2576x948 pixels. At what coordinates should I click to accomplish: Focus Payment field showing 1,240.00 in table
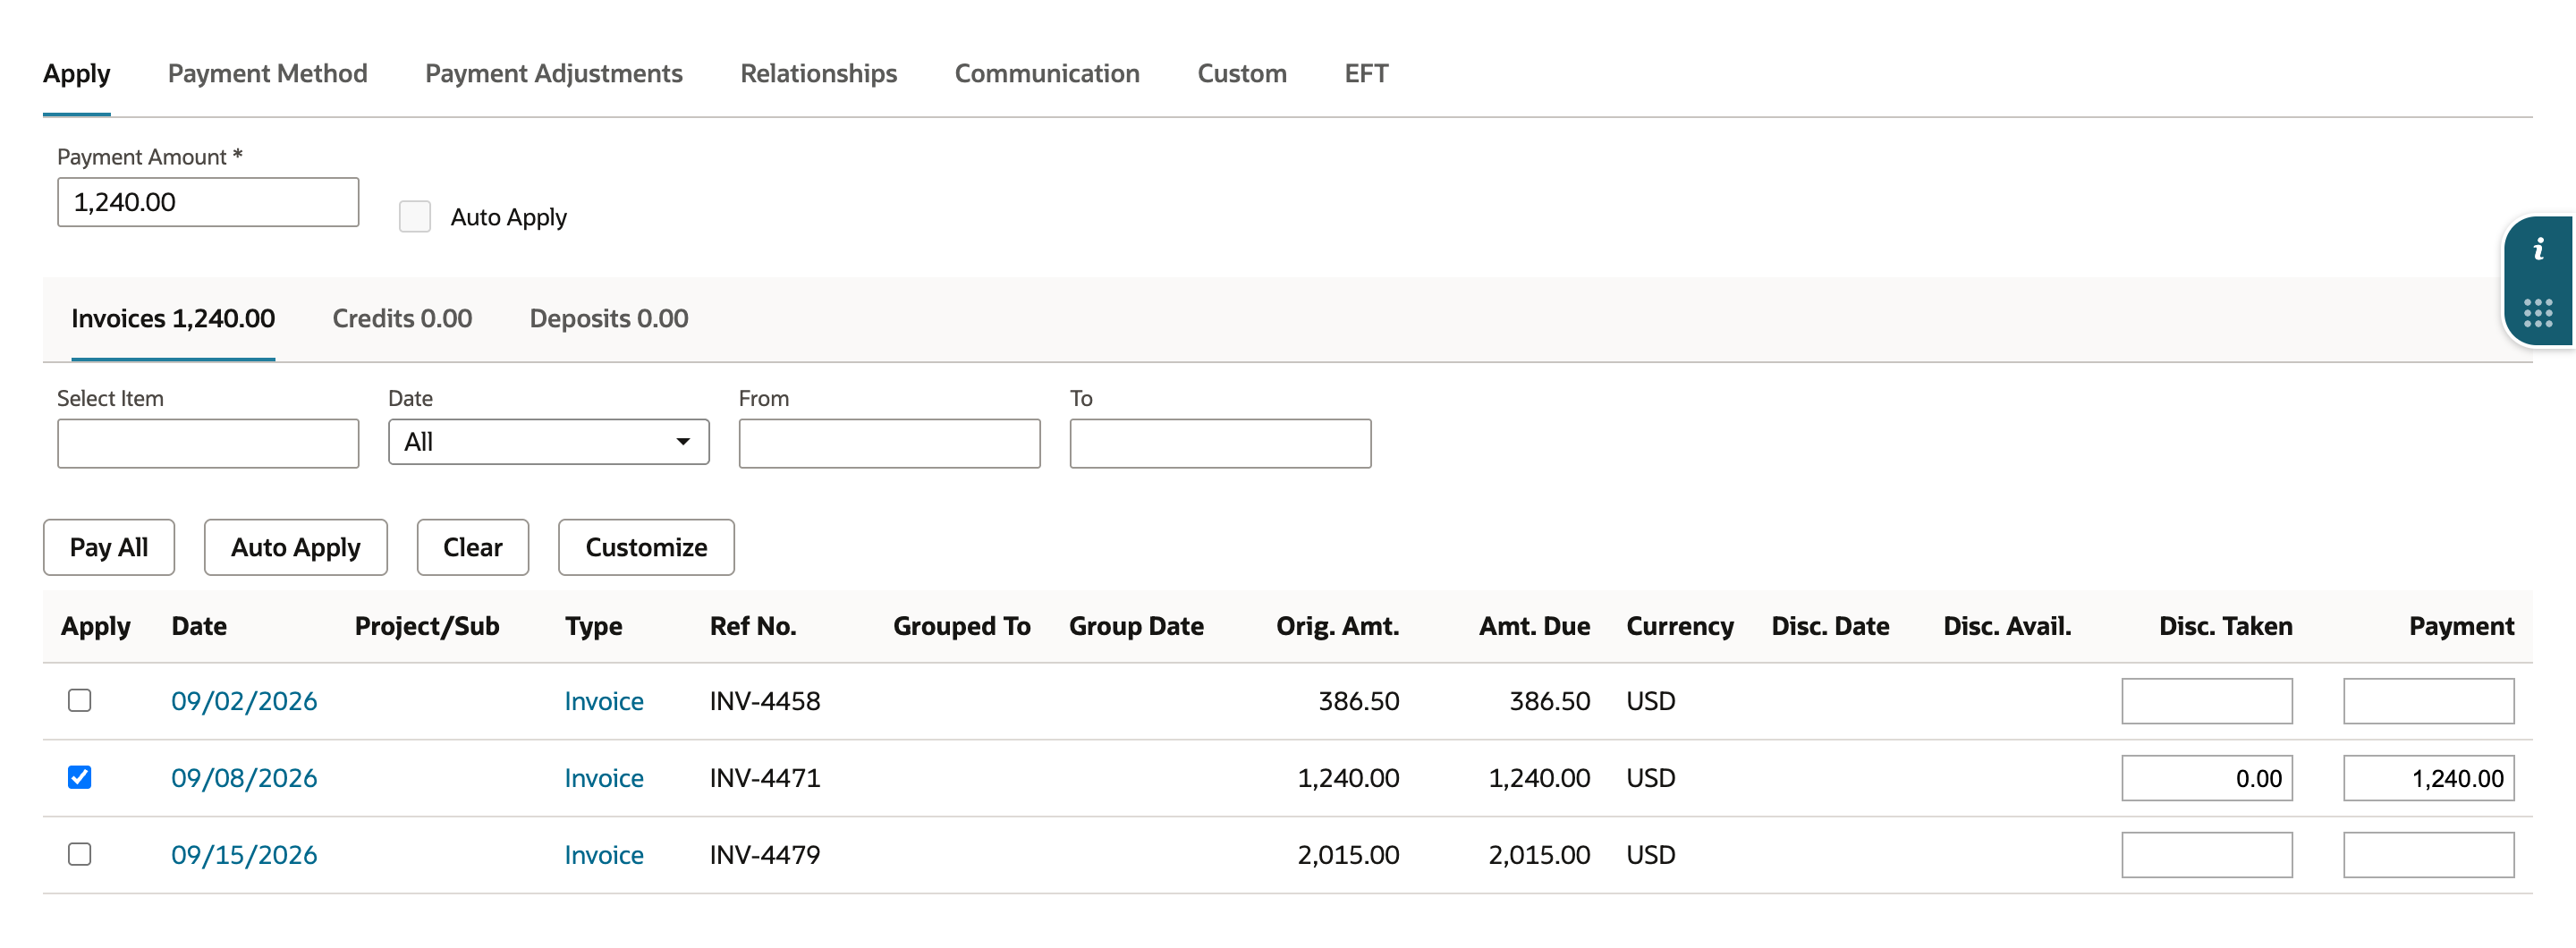point(2429,778)
